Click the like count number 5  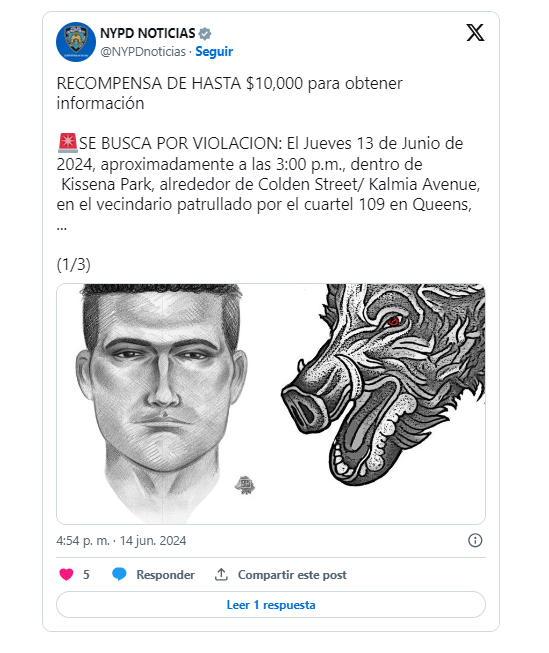86,575
